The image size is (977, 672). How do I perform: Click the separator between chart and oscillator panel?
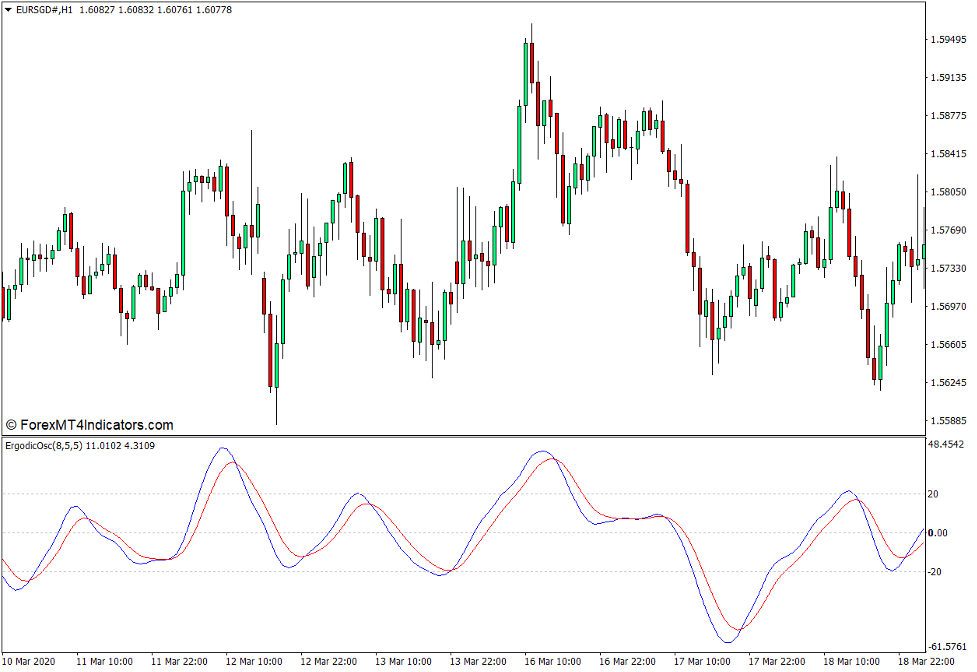[460, 436]
